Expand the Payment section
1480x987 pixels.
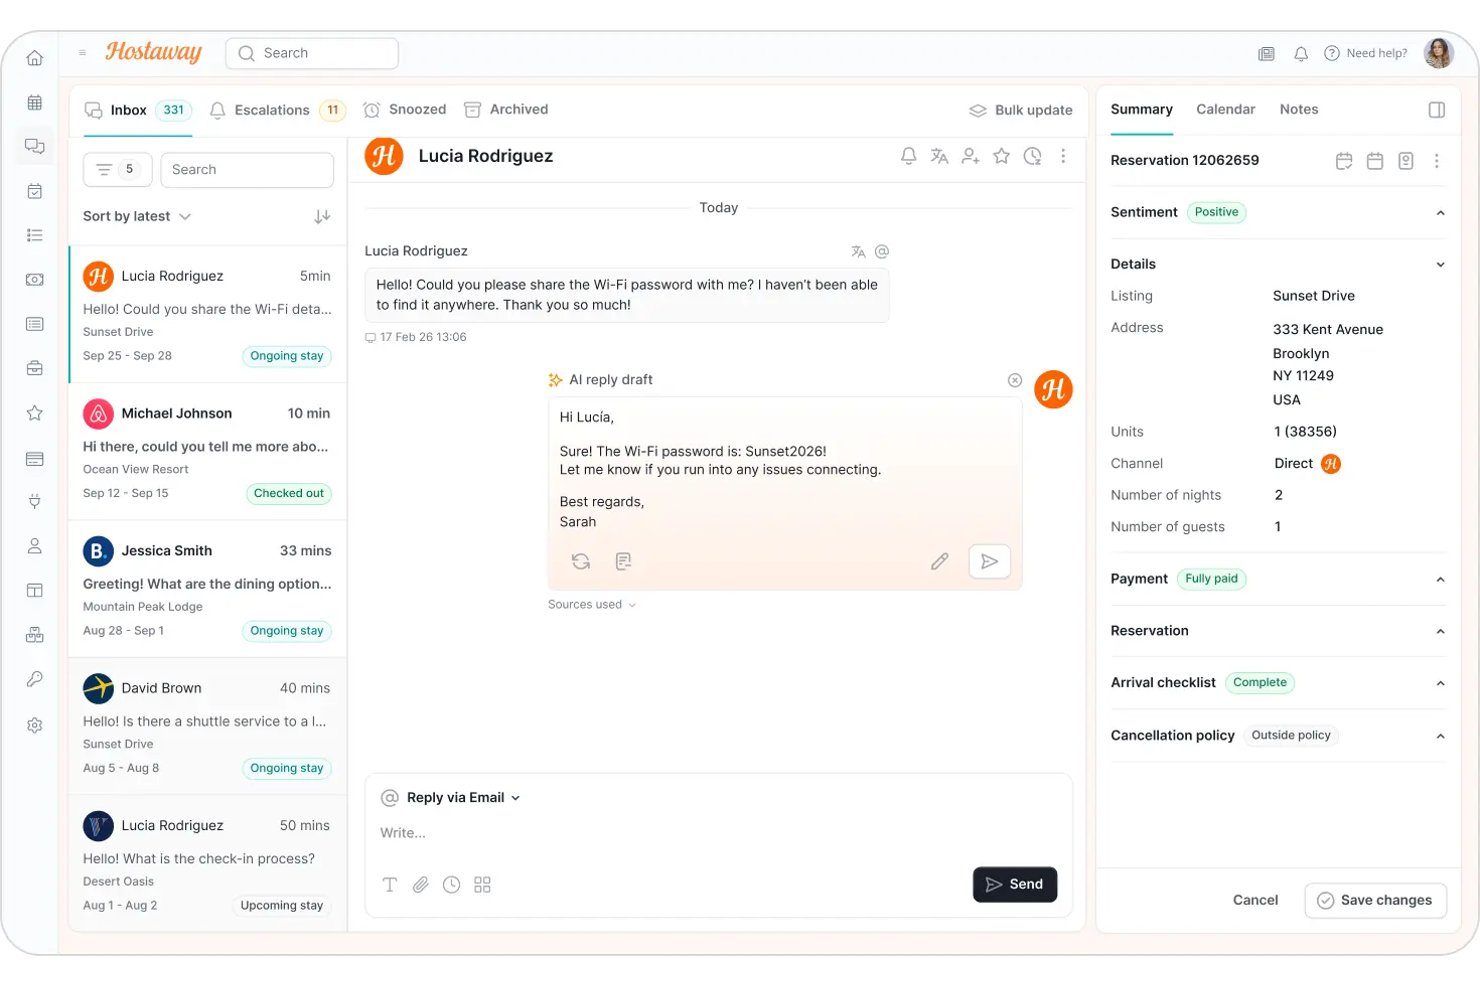tap(1441, 580)
